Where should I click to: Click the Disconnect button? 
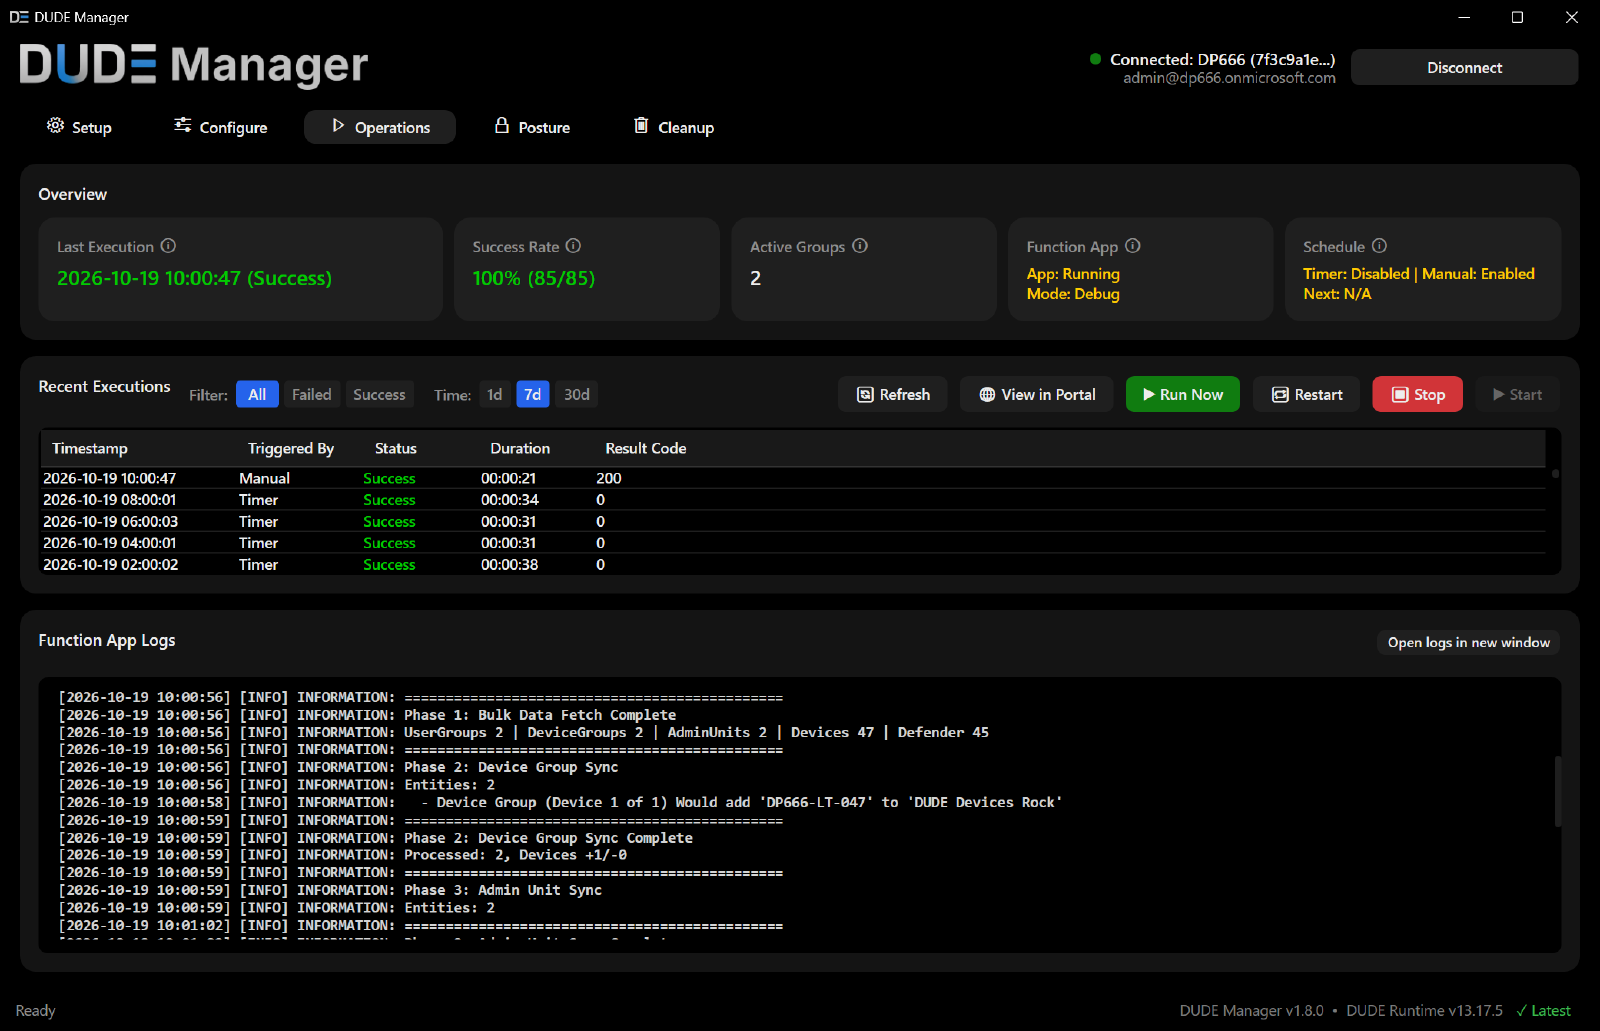pyautogui.click(x=1464, y=67)
